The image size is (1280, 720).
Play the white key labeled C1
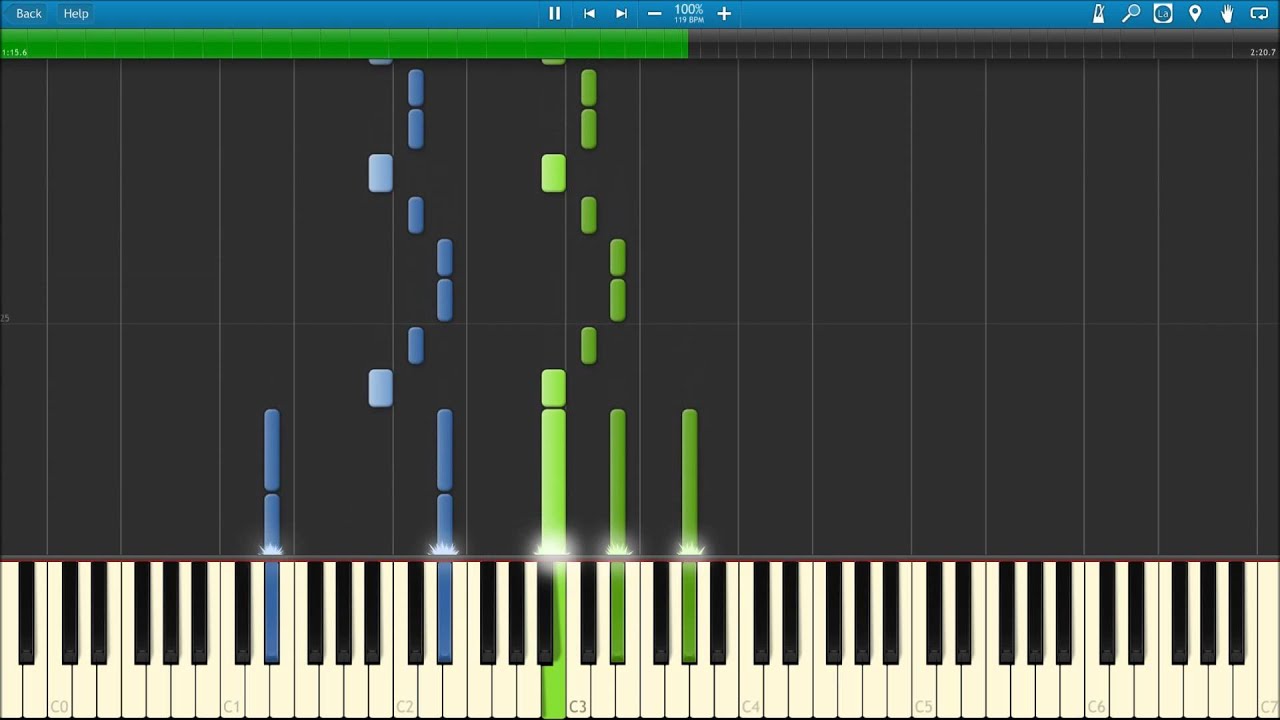pyautogui.click(x=232, y=690)
